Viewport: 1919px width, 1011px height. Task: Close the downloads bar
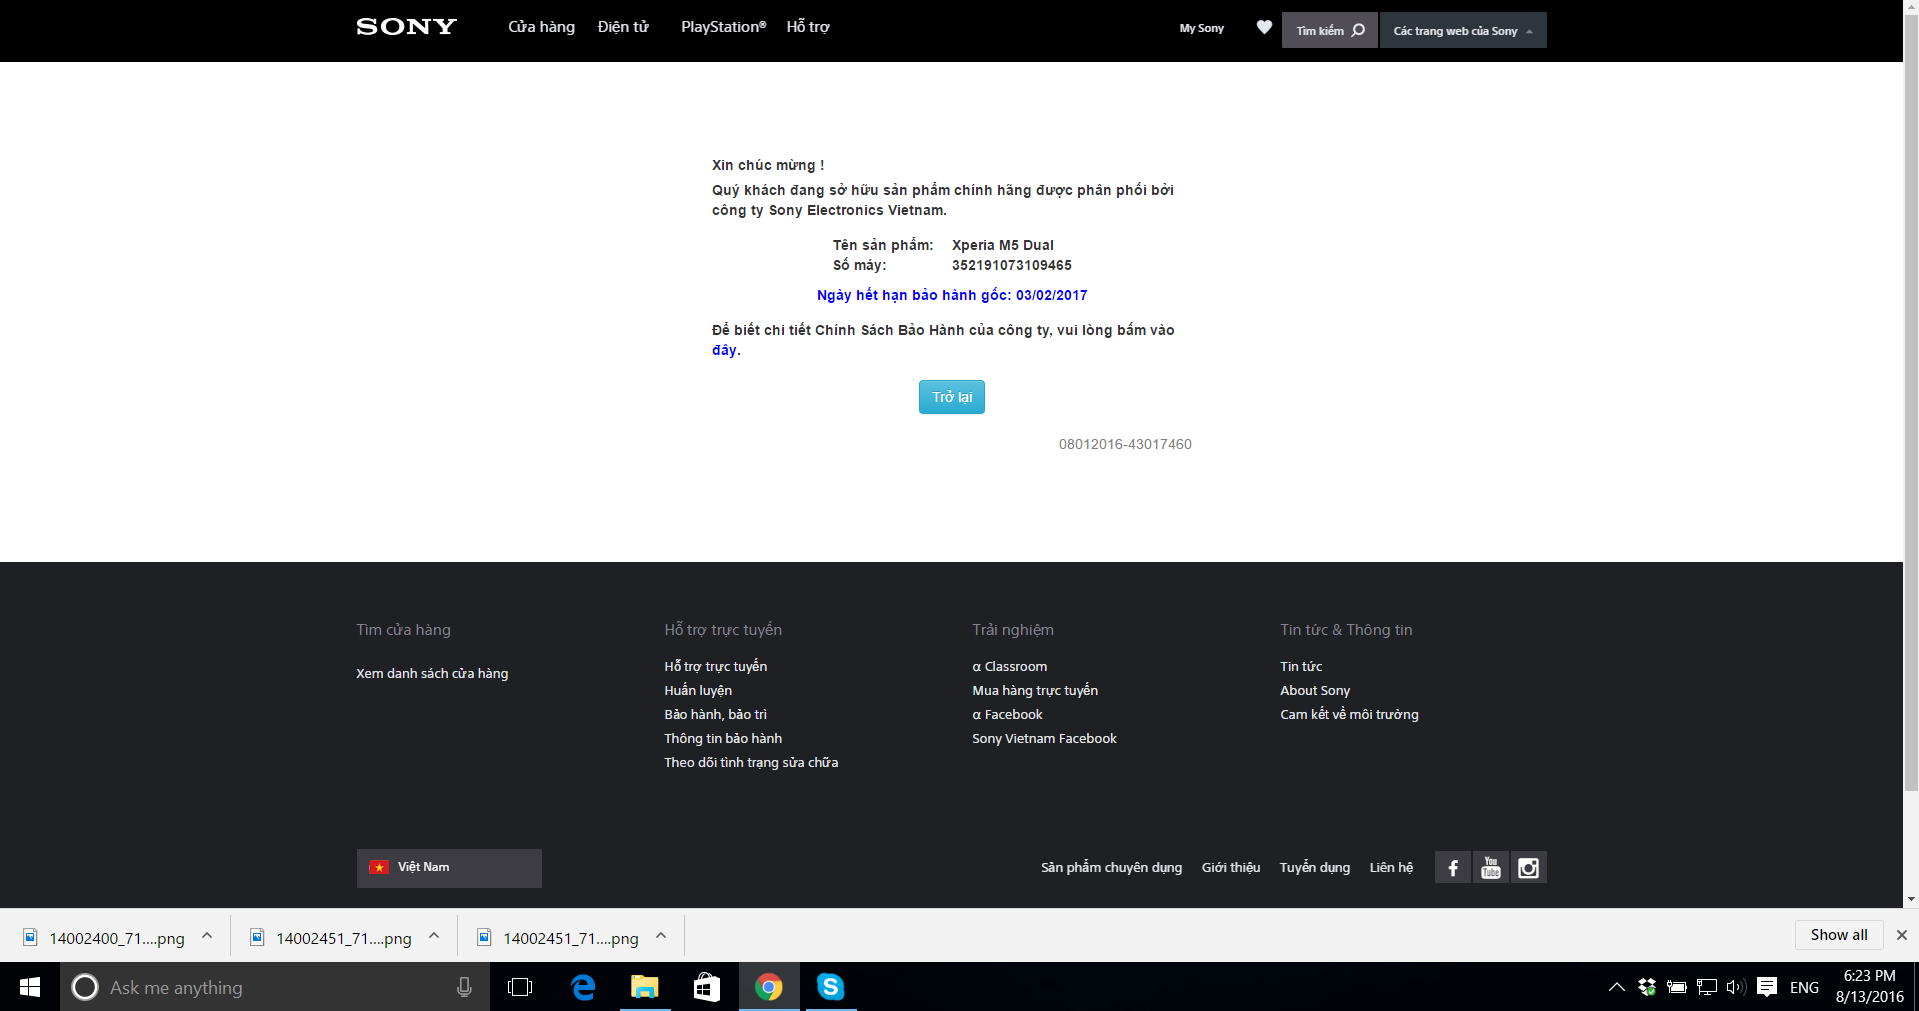click(1902, 935)
